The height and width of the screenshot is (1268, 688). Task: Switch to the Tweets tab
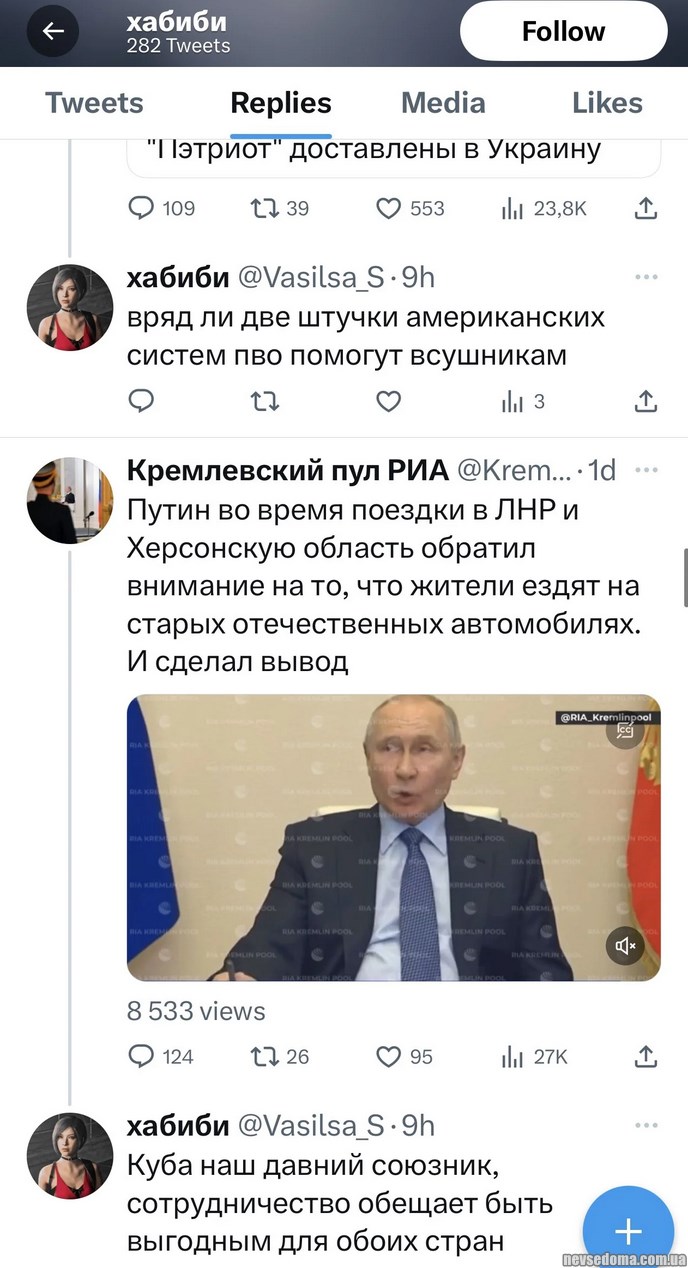(x=94, y=103)
